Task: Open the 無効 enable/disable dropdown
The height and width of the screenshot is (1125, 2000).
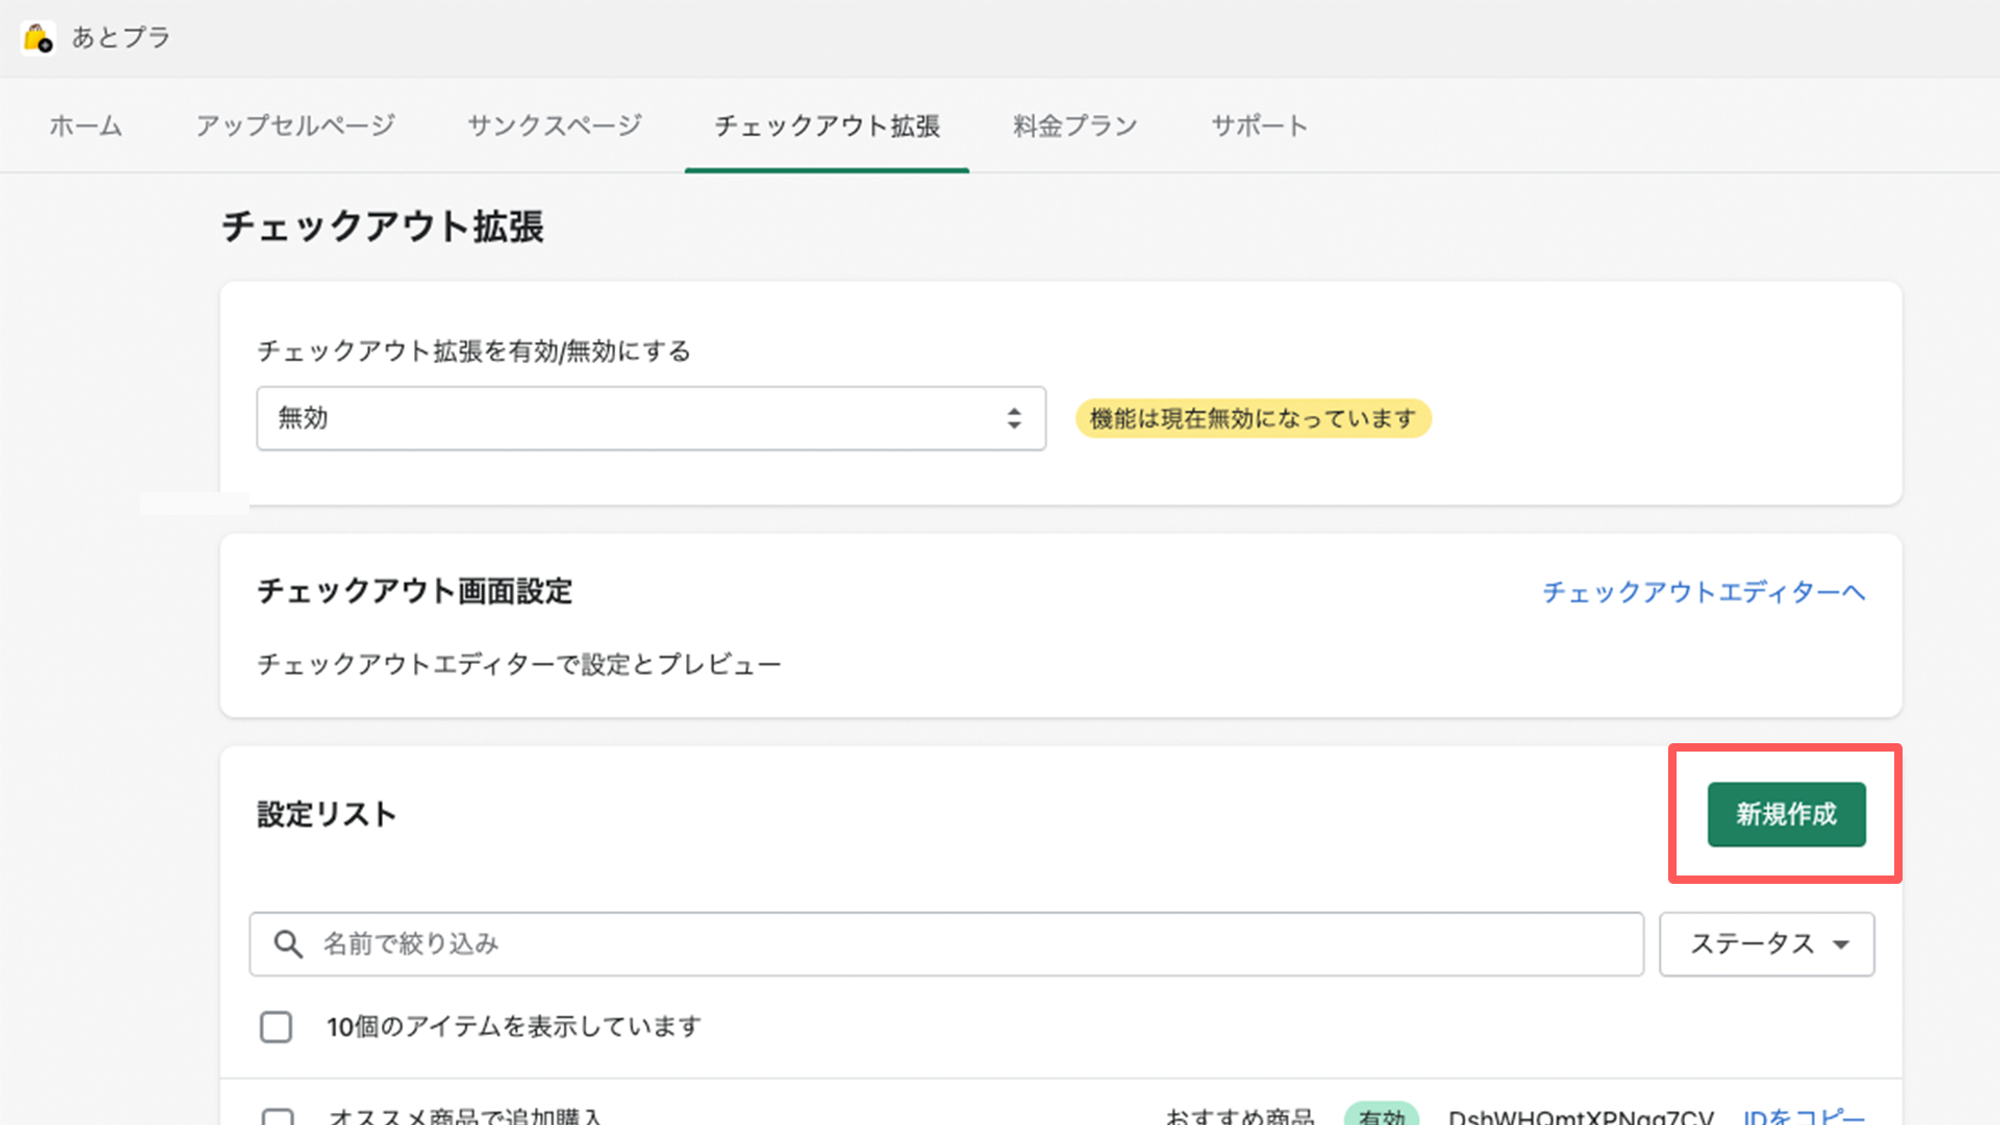Action: point(651,418)
